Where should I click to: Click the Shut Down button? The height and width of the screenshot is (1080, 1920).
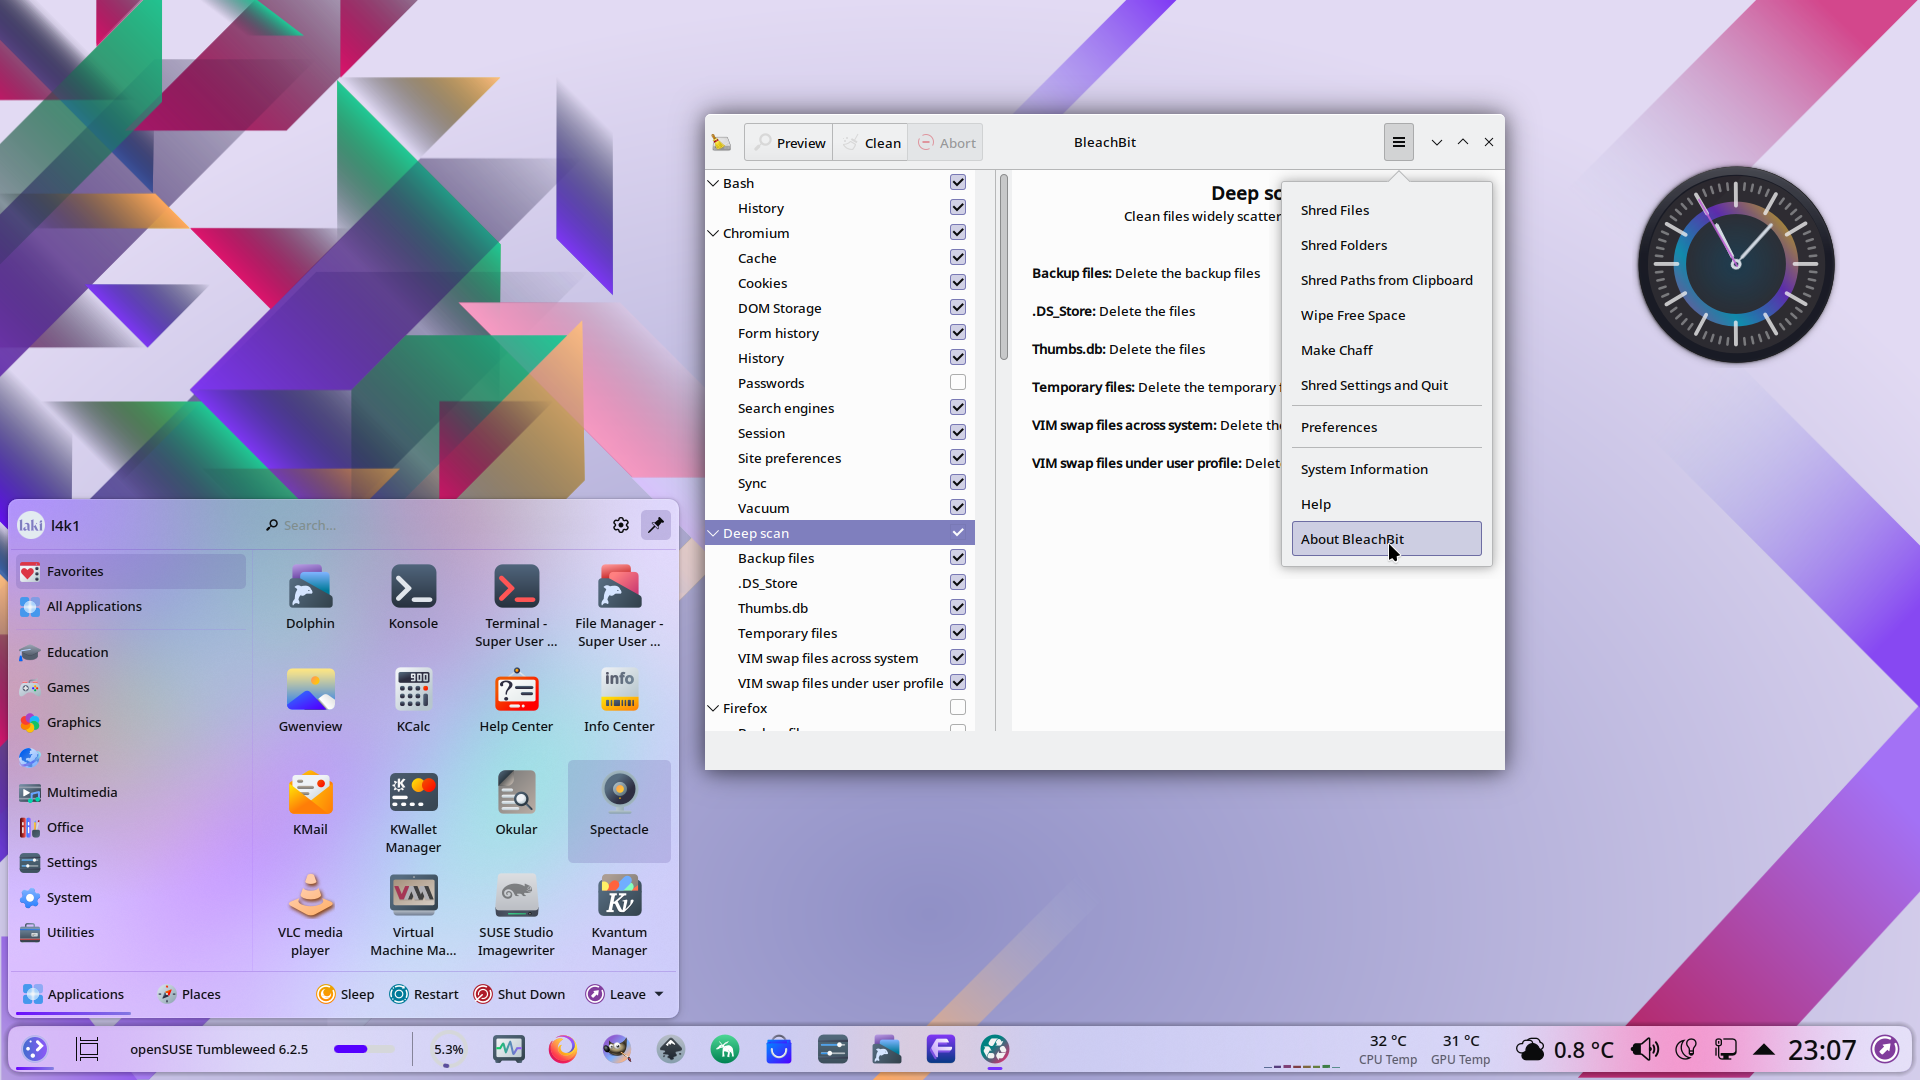[x=519, y=994]
